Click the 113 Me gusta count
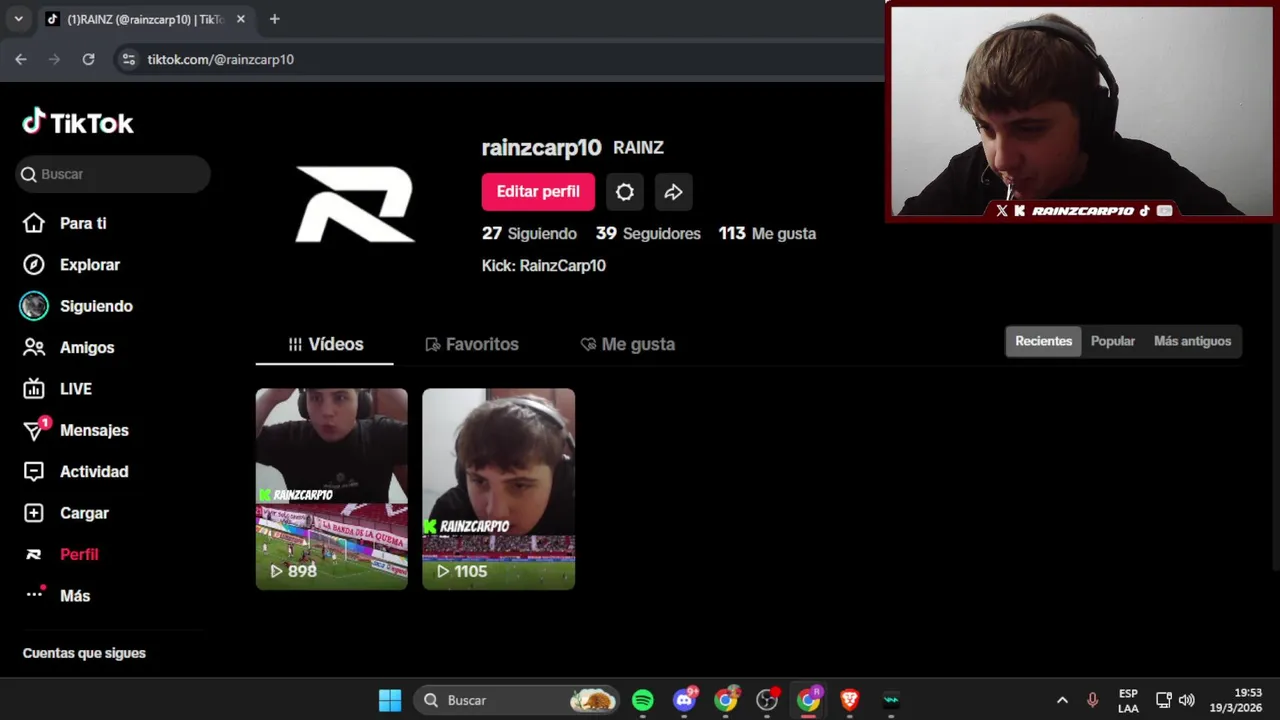This screenshot has height=720, width=1280. point(767,233)
